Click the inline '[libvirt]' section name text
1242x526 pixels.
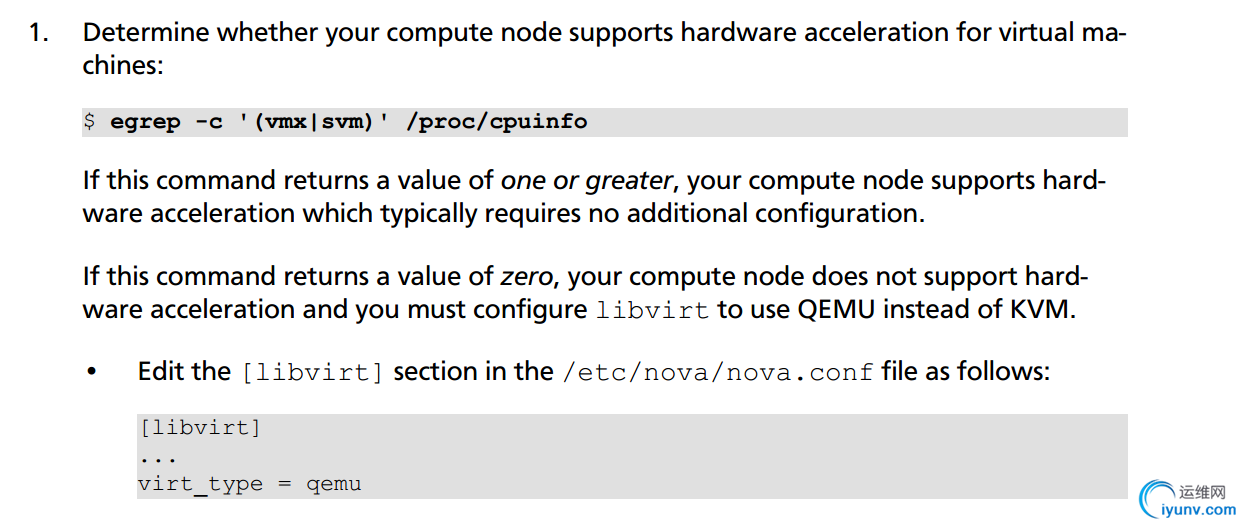pos(313,372)
